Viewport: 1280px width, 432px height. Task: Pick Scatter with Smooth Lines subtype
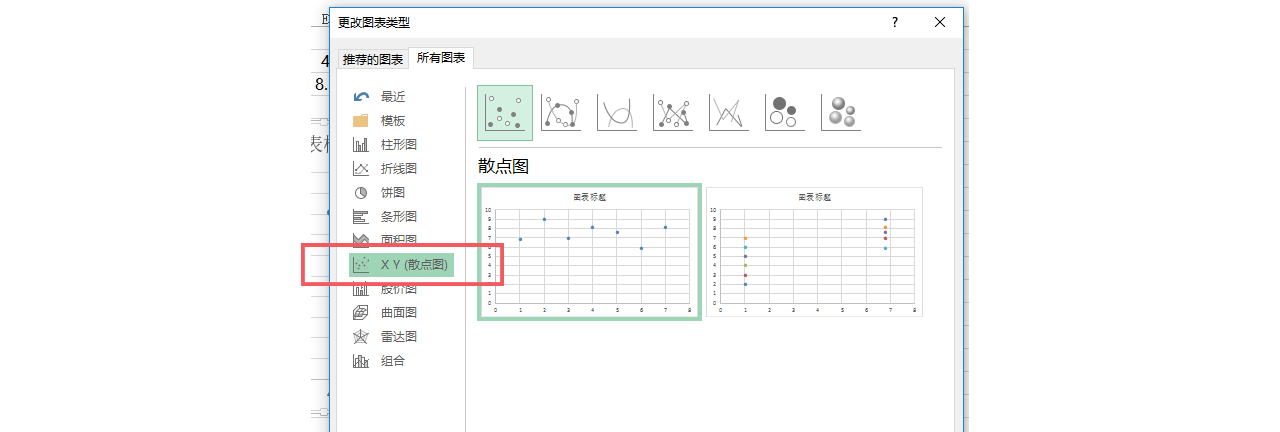click(x=617, y=113)
